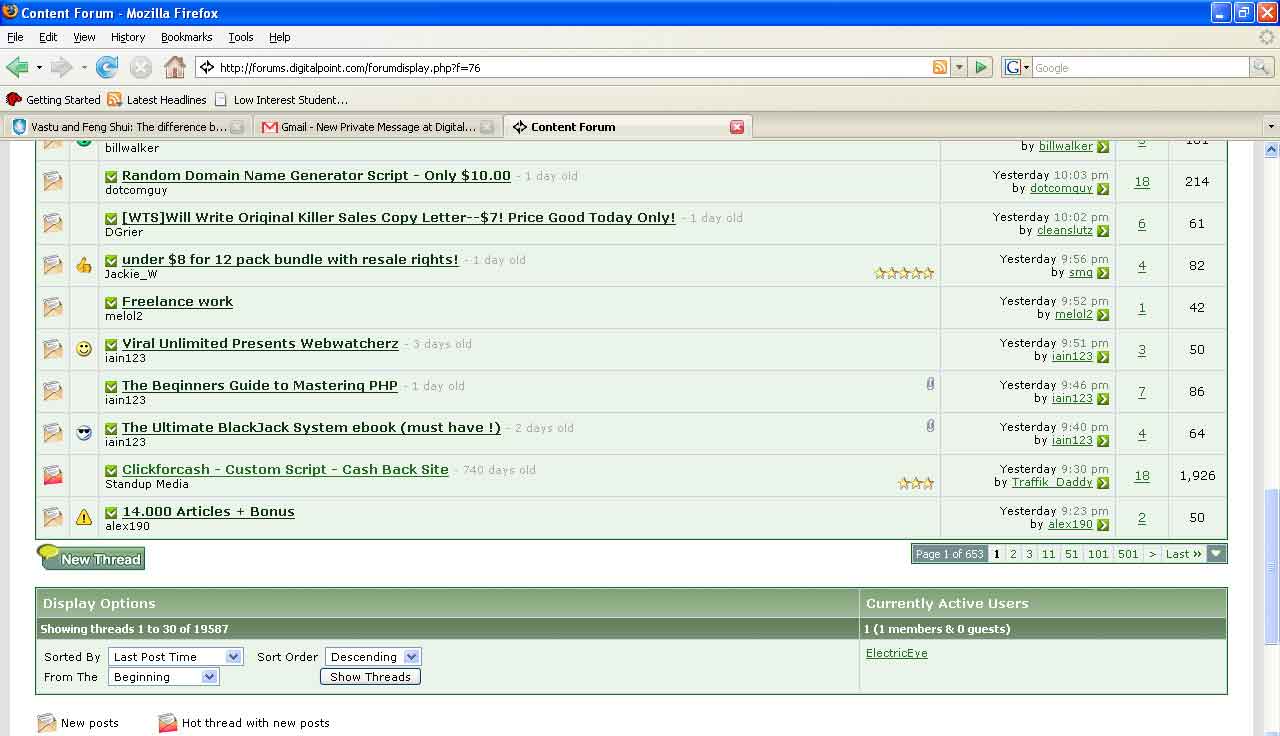Reload the current page

click(107, 68)
